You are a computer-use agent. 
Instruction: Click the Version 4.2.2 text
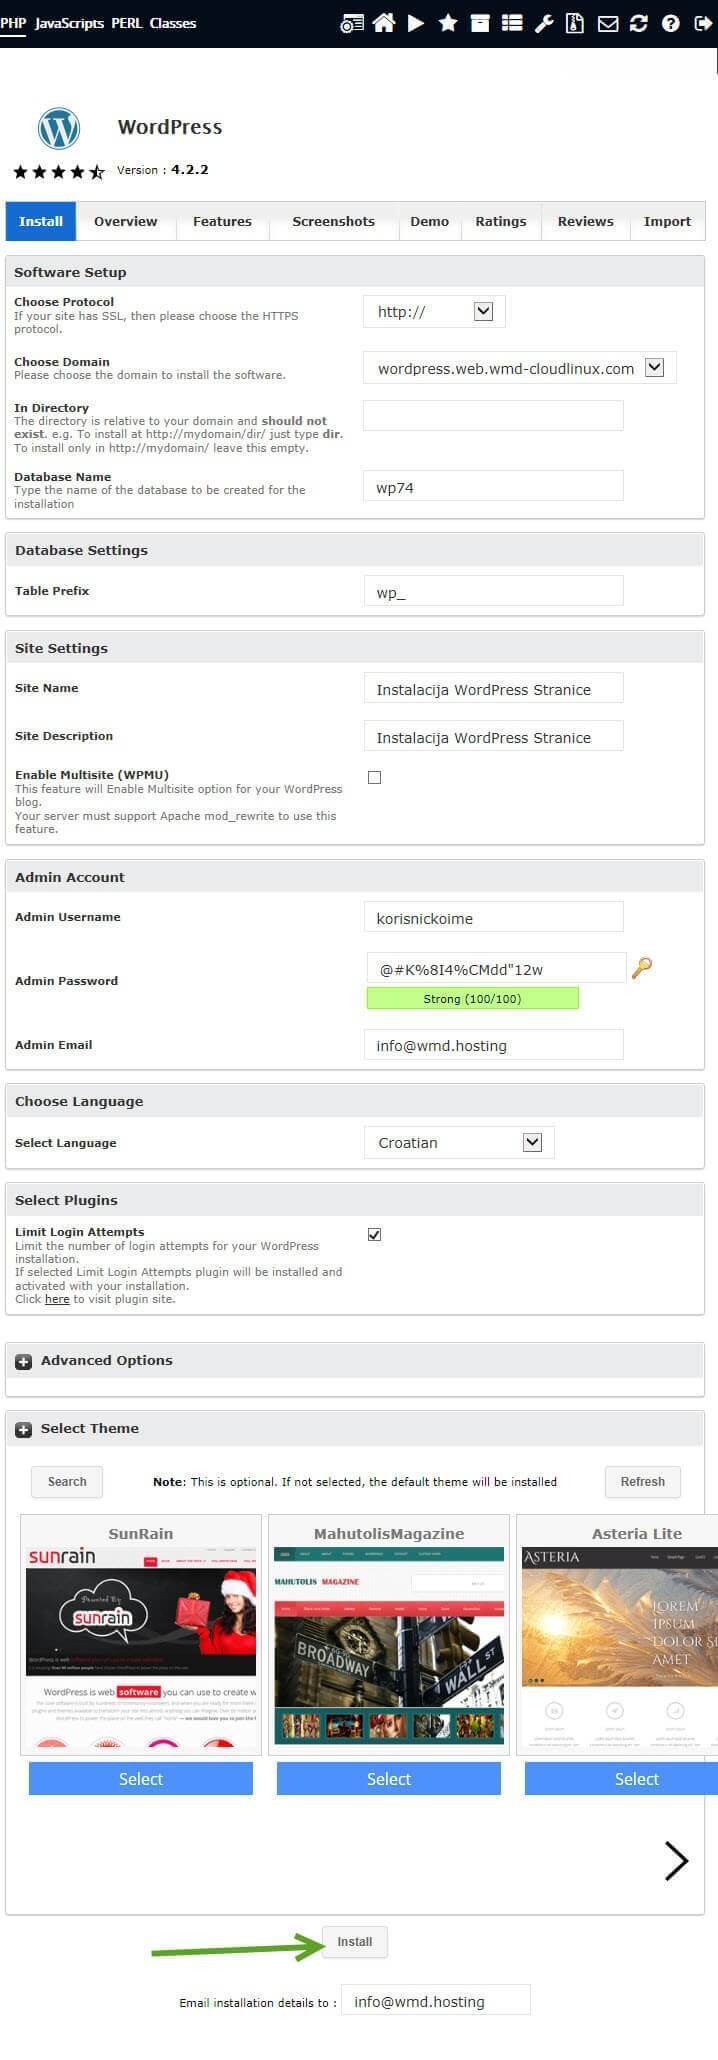pyautogui.click(x=163, y=170)
